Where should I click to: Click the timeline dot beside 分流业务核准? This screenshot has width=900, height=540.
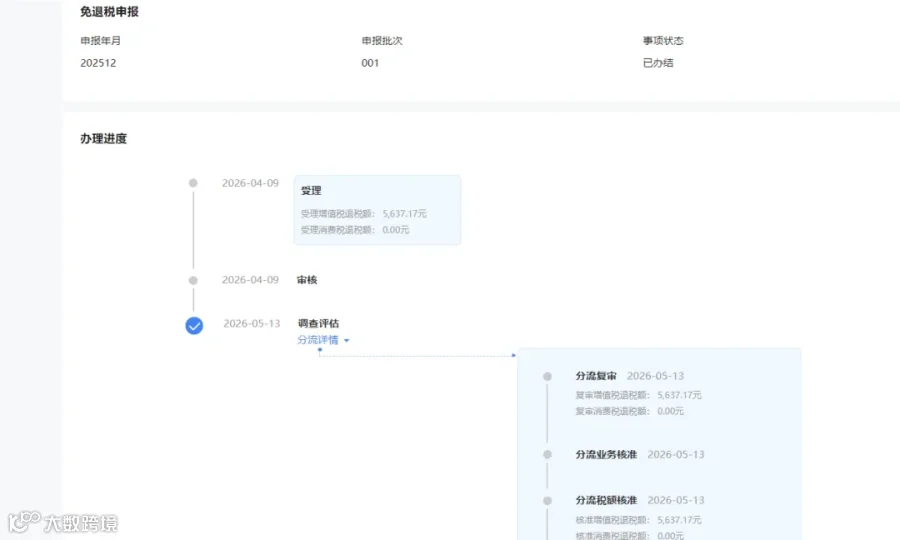click(x=548, y=454)
